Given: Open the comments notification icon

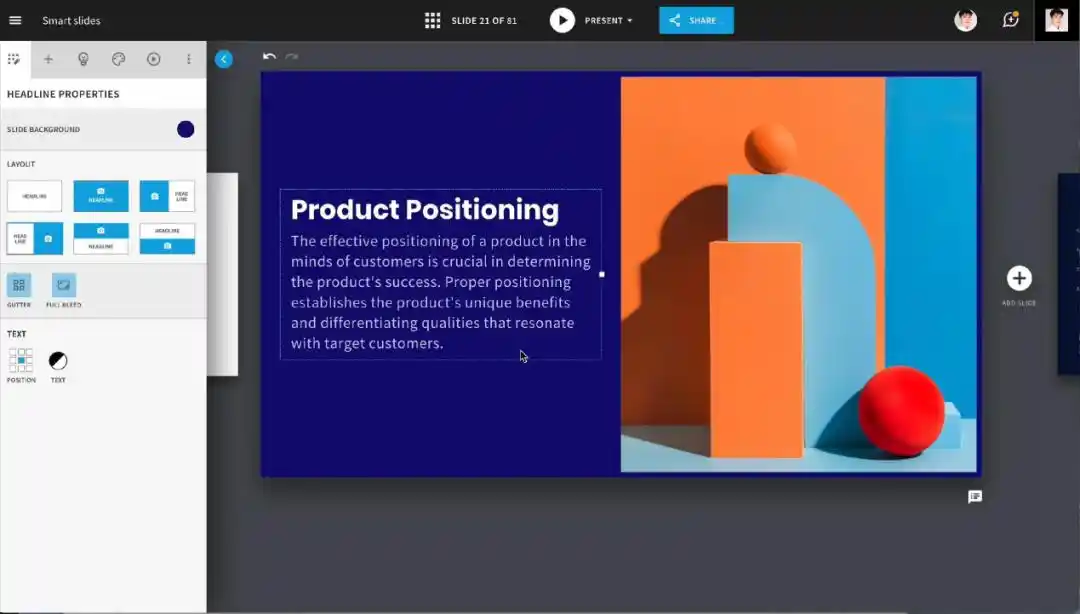Looking at the screenshot, I should (x=1010, y=20).
